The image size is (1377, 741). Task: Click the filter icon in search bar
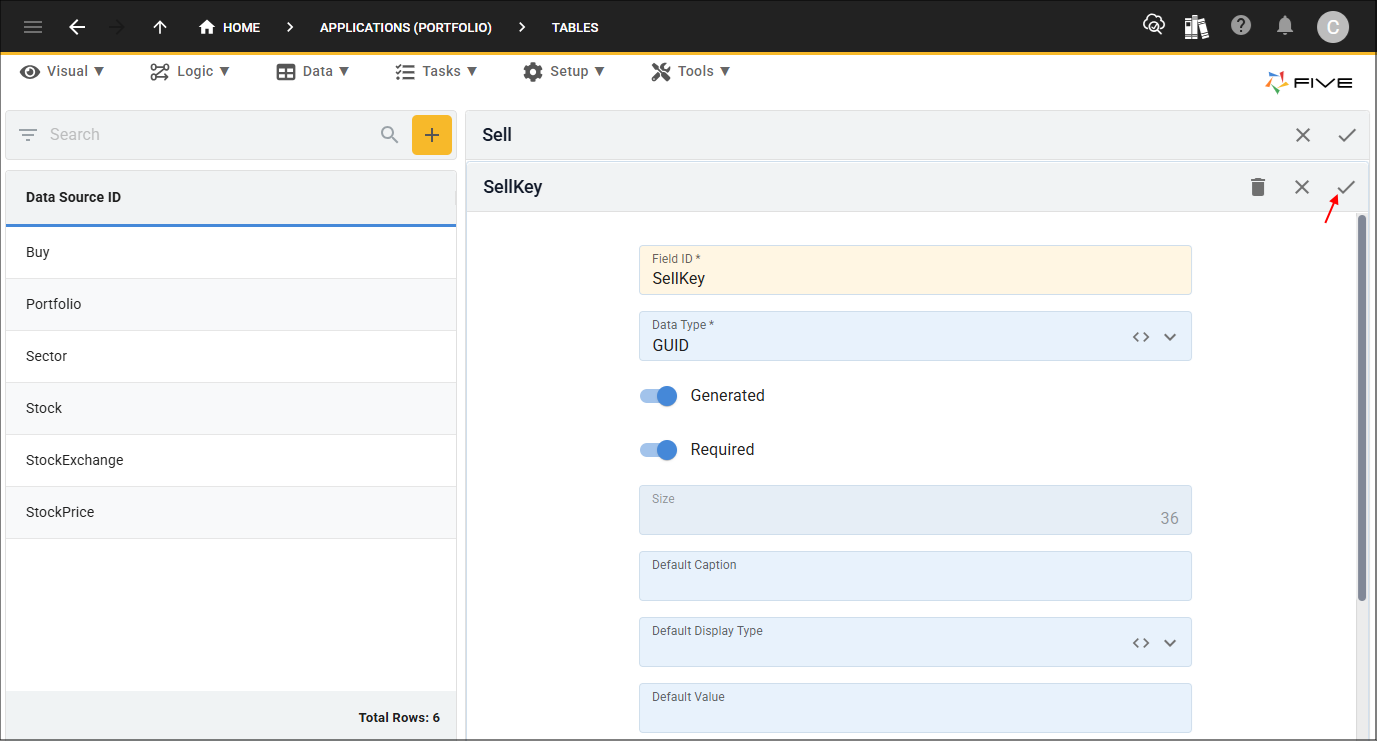28,135
